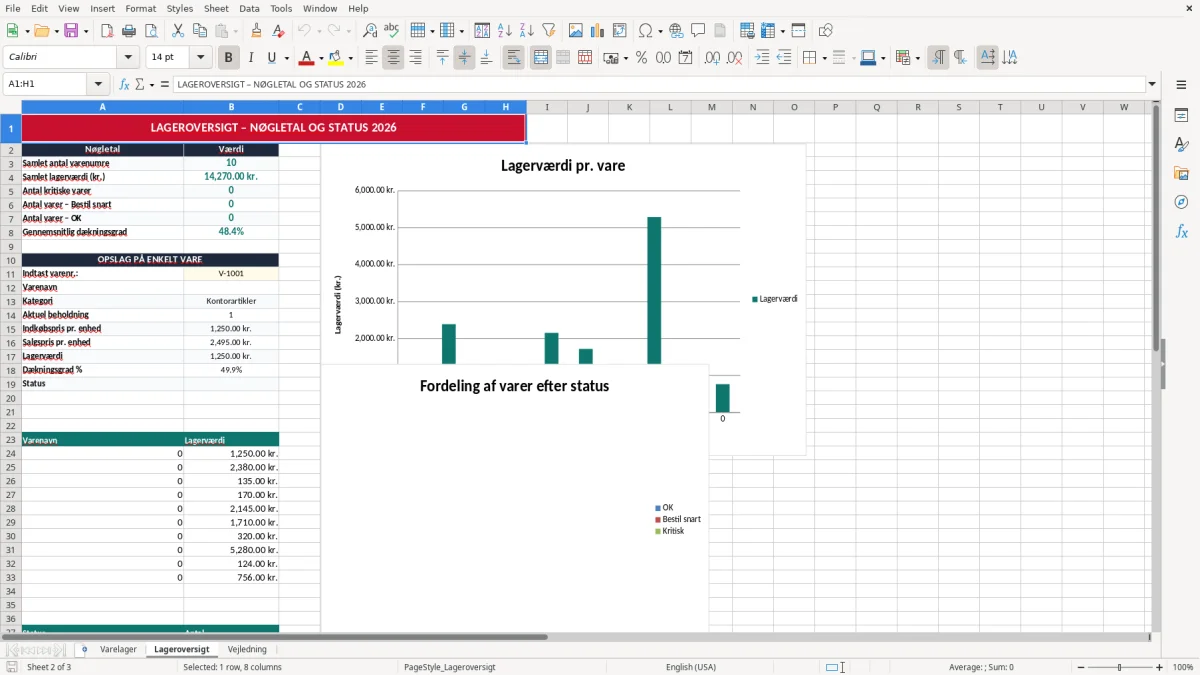This screenshot has height=675, width=1200.
Task: Expand the Name Box dropdown
Action: tap(98, 84)
